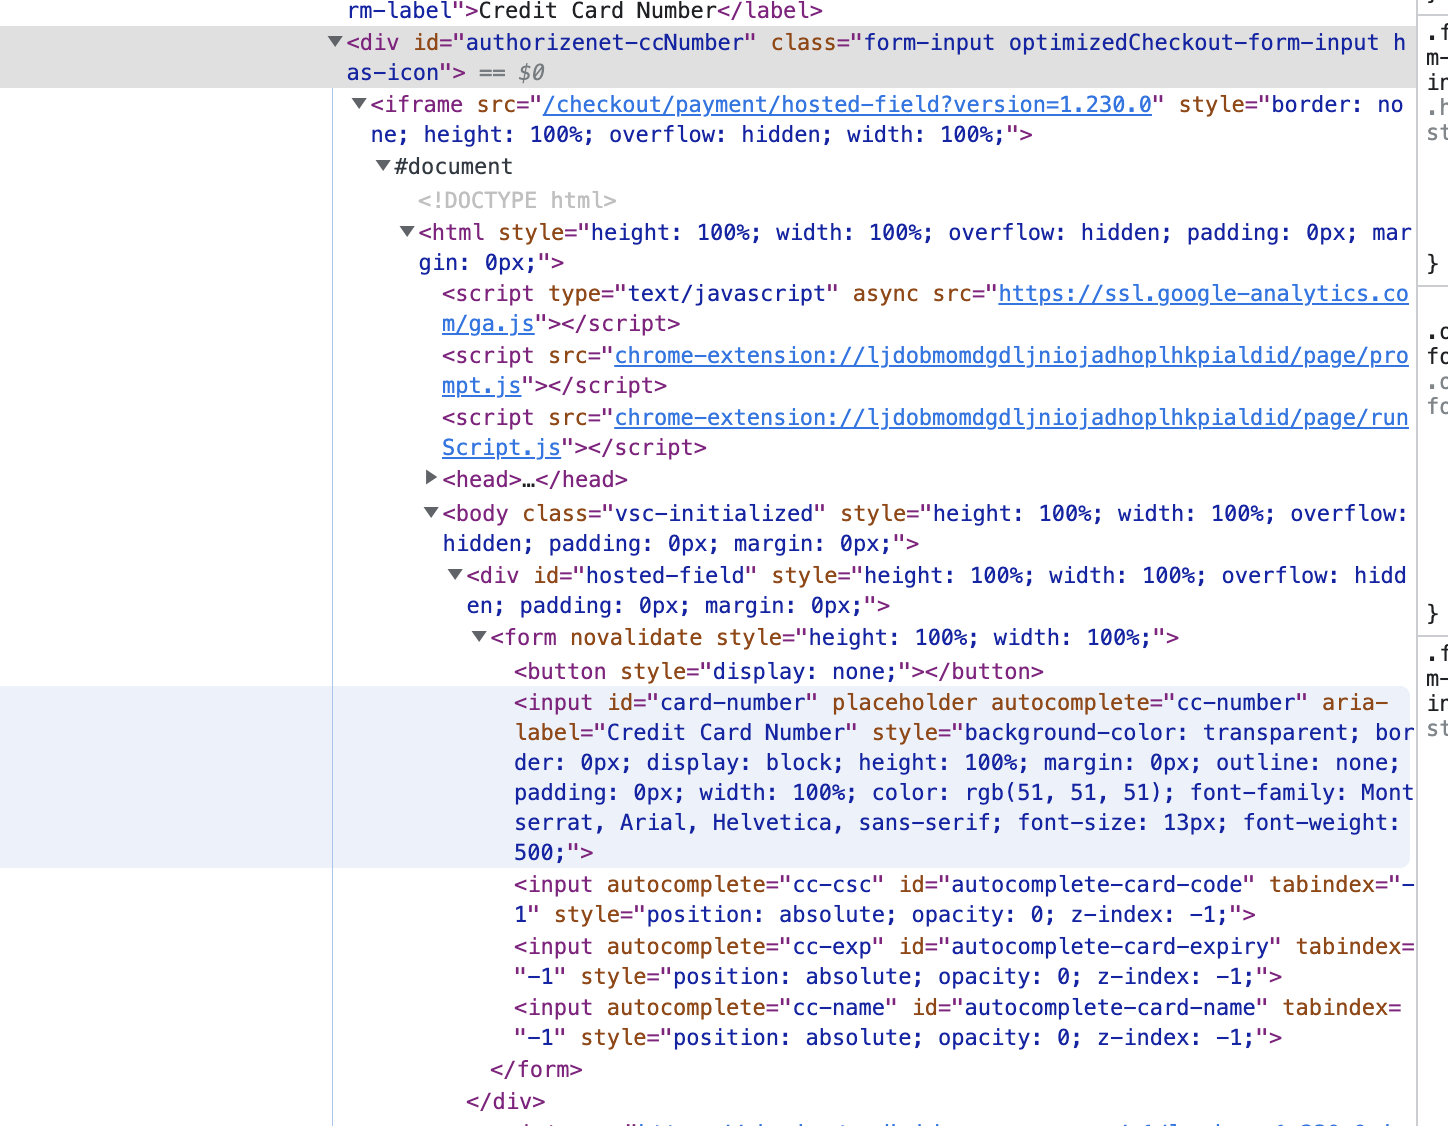This screenshot has width=1448, height=1126.
Task: Click the async attribute in ga.js script tag
Action: (885, 293)
